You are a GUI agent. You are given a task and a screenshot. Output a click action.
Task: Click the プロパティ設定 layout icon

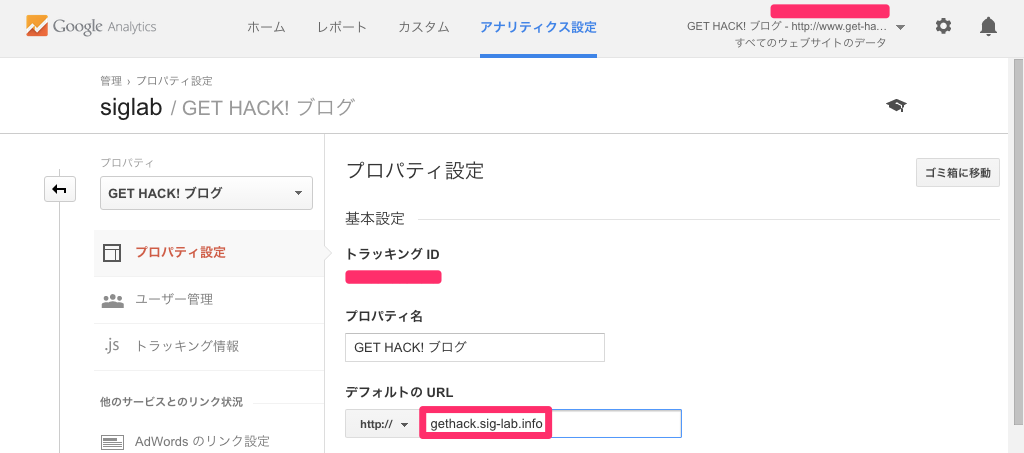[112, 253]
